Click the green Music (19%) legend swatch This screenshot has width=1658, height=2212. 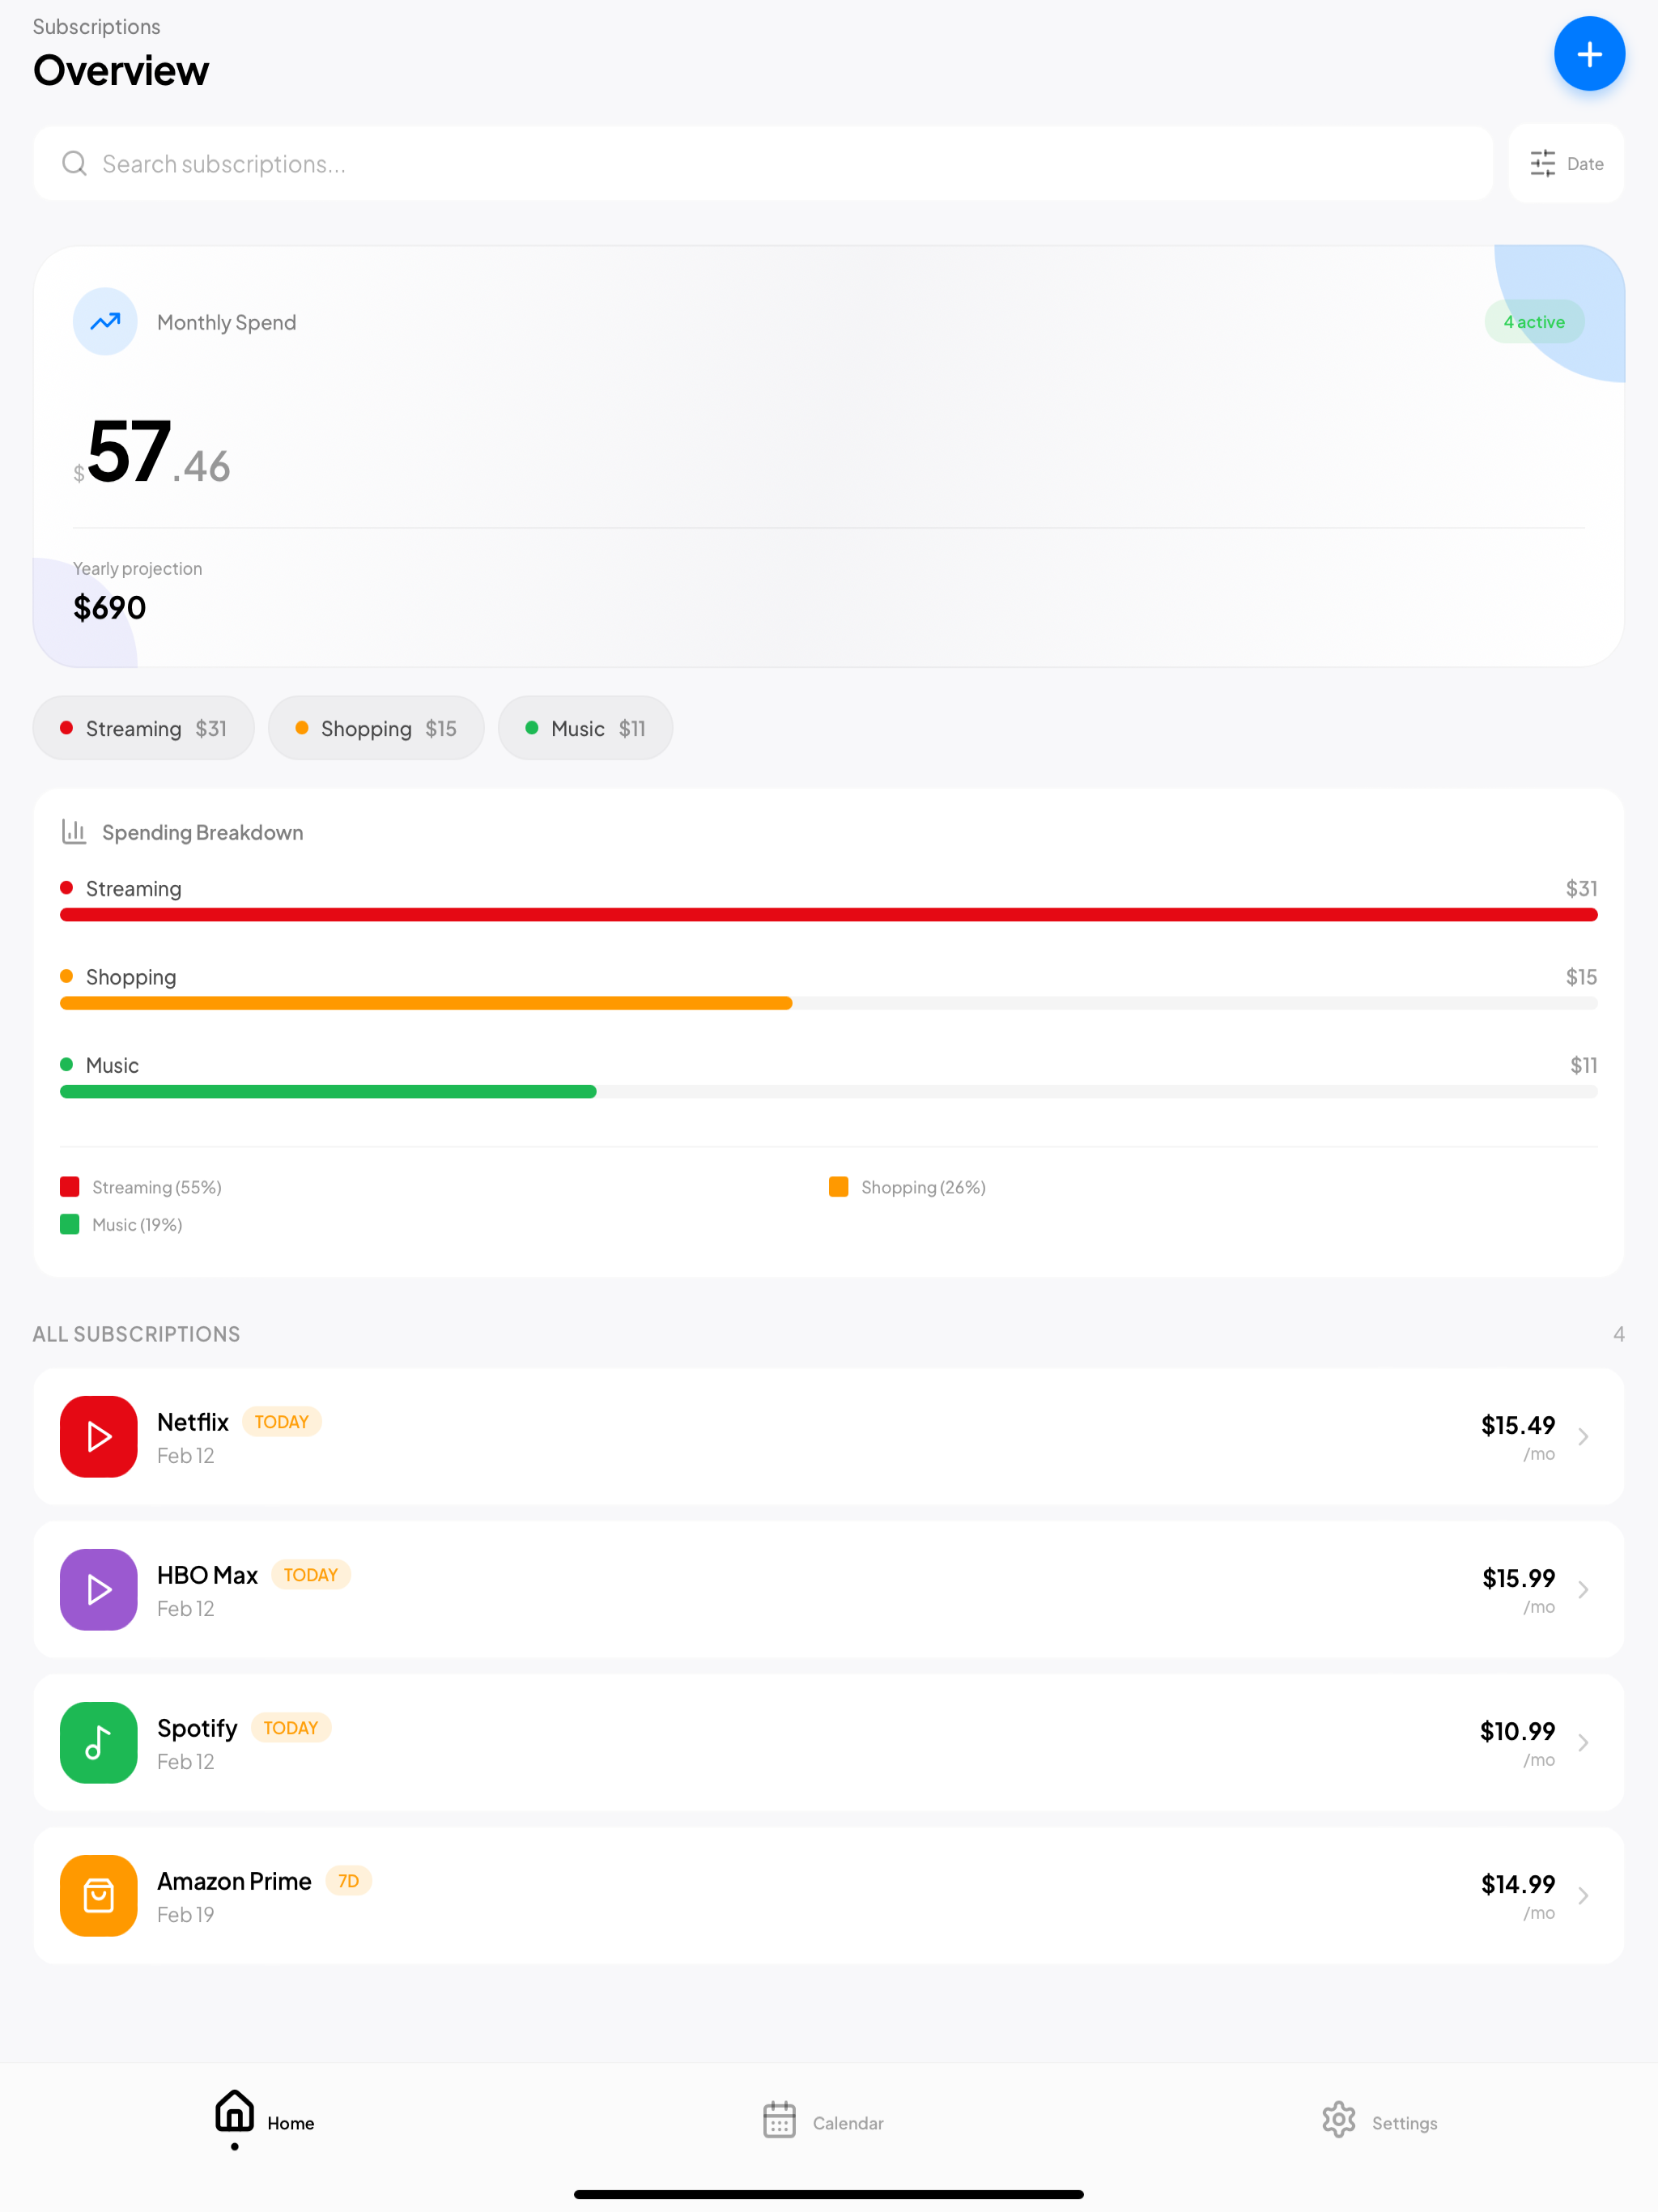tap(70, 1224)
